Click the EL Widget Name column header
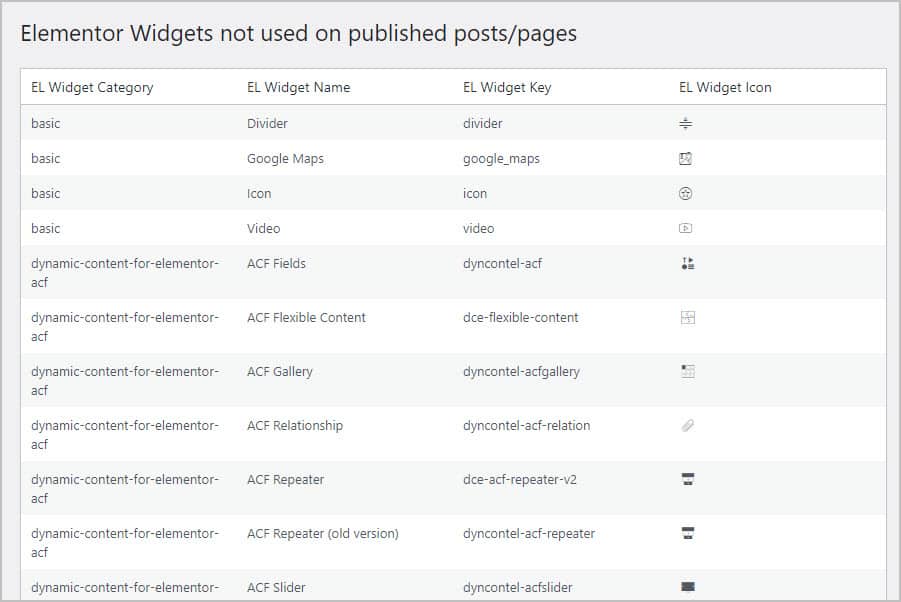901x602 pixels. coord(298,87)
